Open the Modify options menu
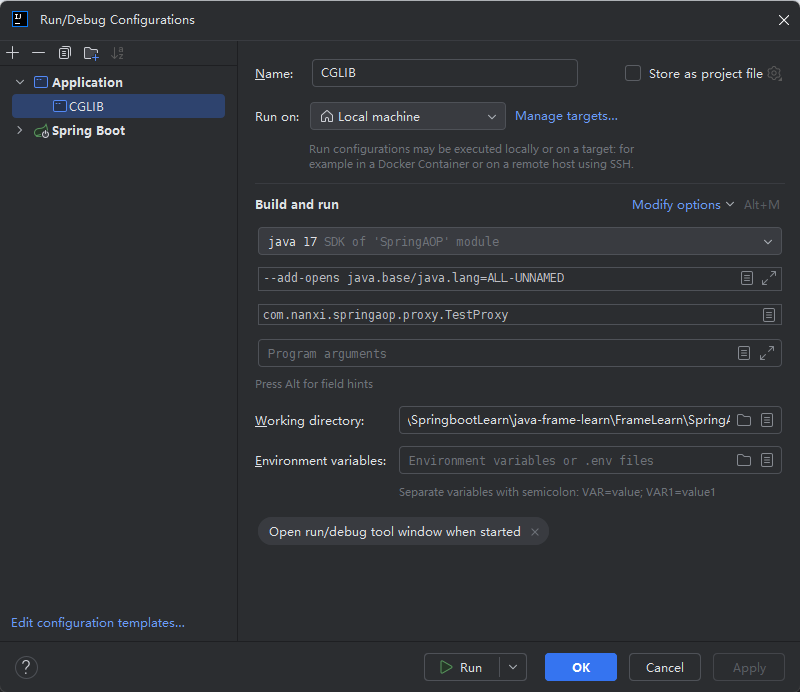 (x=683, y=205)
